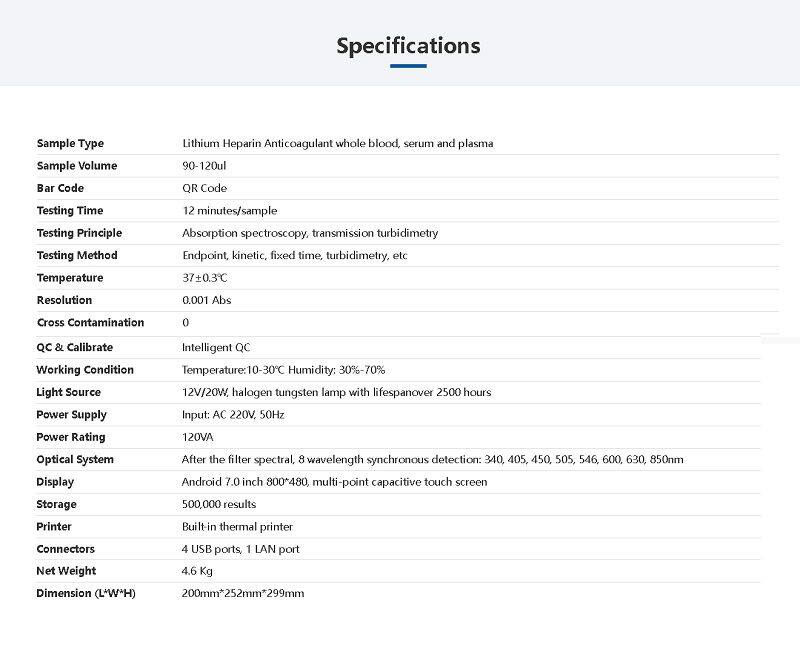The height and width of the screenshot is (660, 800).
Task: Select the 0.001 Abs resolution value
Action: click(x=206, y=300)
